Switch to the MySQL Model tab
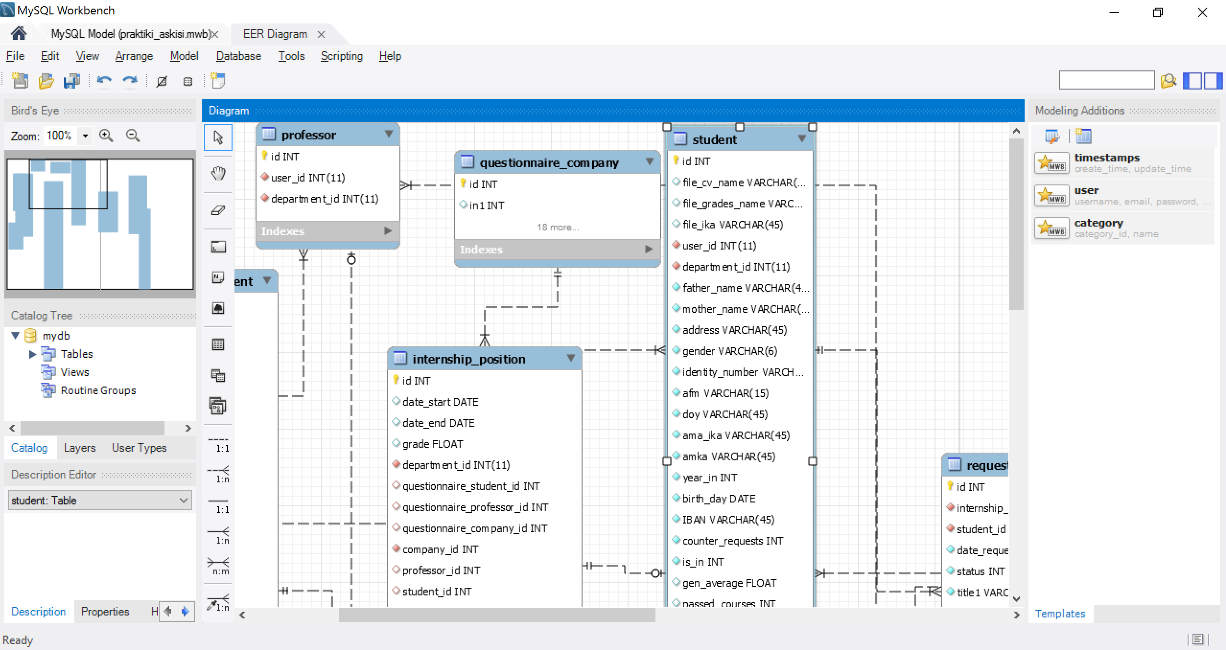Image resolution: width=1226 pixels, height=650 pixels. (129, 34)
